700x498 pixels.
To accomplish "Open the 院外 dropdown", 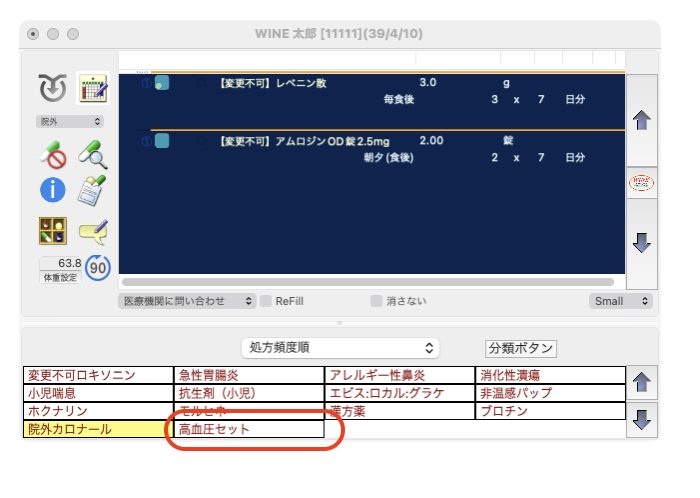I will coord(69,121).
